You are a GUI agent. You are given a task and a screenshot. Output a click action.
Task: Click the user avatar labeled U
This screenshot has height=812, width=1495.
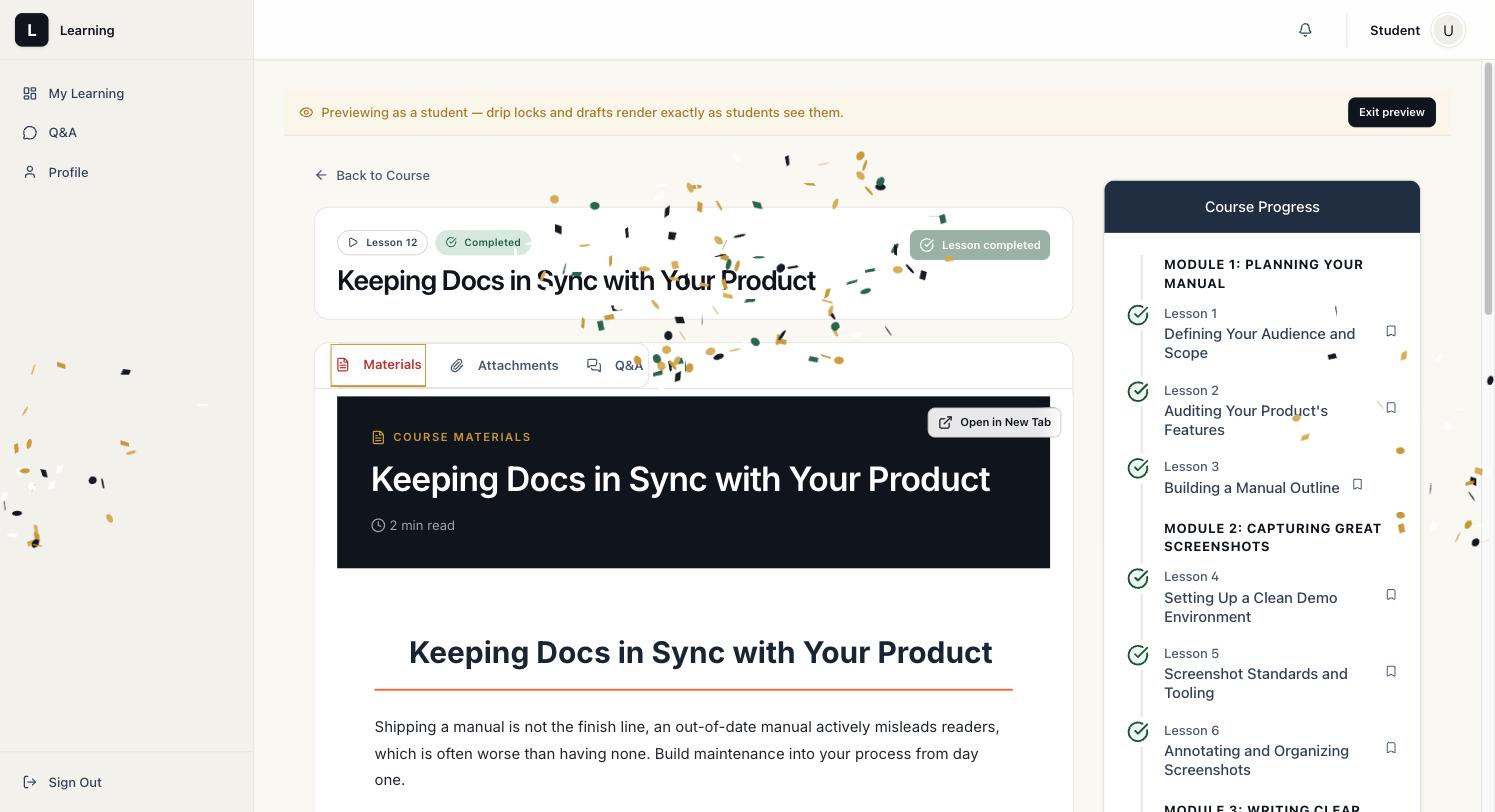click(x=1448, y=30)
